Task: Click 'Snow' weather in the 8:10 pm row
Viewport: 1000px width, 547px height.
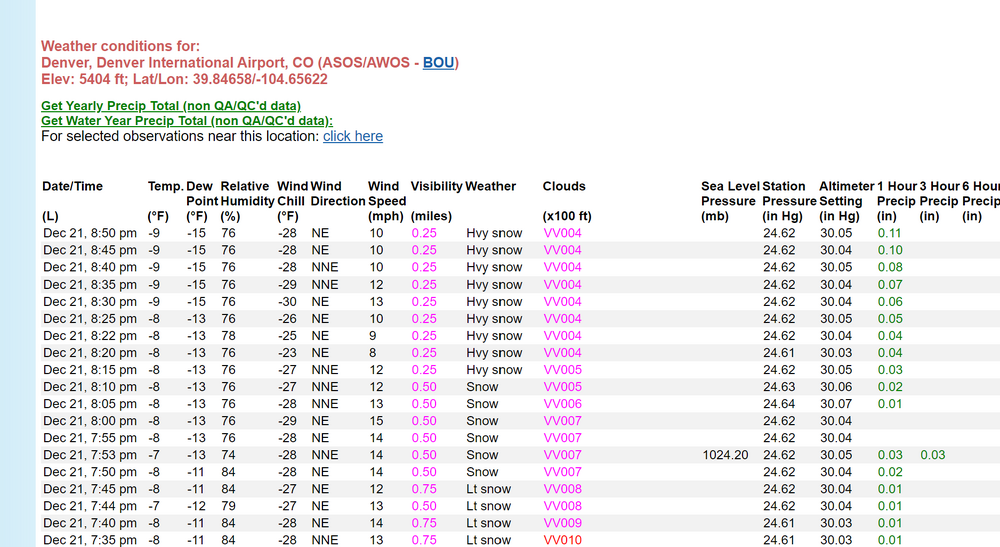Action: coord(482,387)
